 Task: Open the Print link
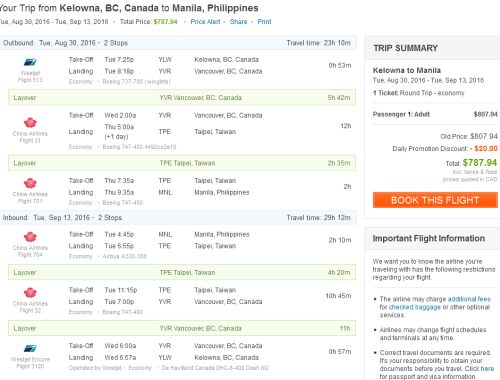[x=264, y=22]
